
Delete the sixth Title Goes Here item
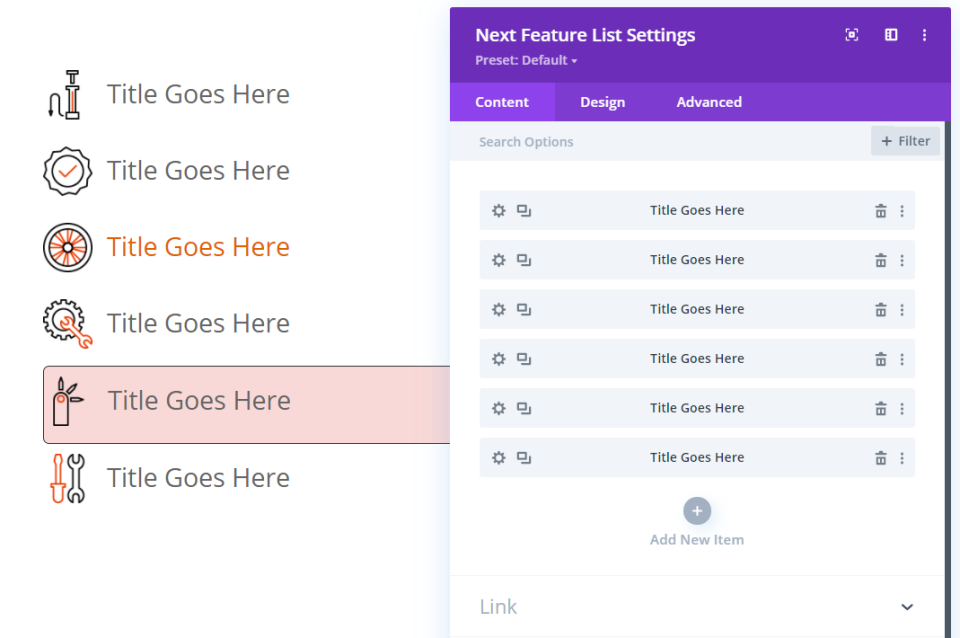[881, 458]
